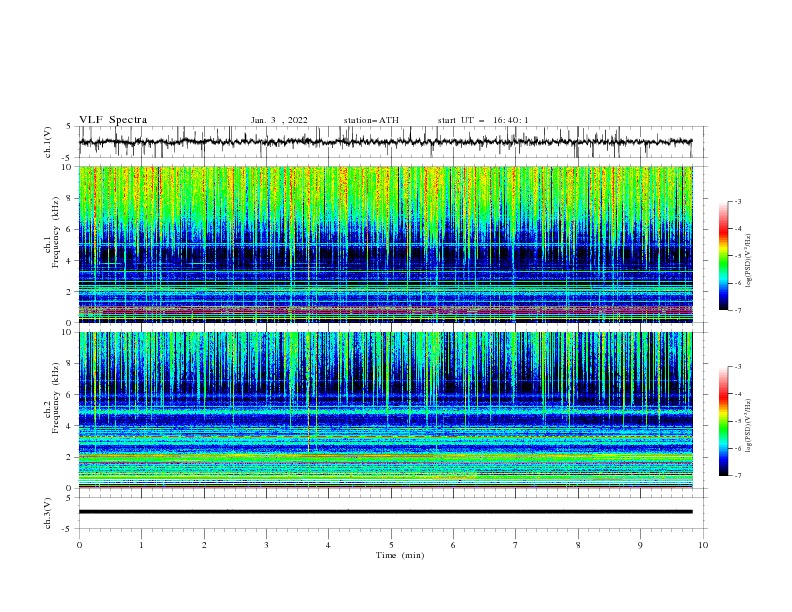Click time axis tick label "5"
792x612 pixels.
pos(391,545)
